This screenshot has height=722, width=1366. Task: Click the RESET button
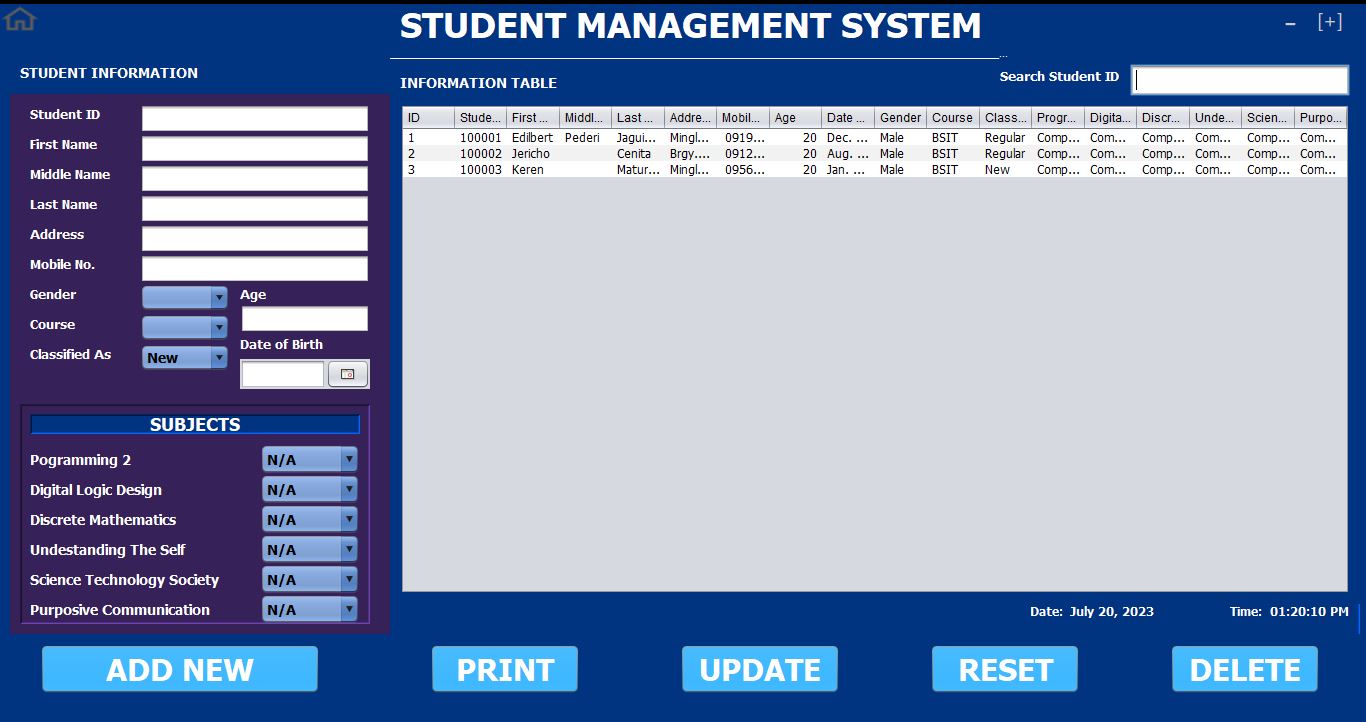pyautogui.click(x=1005, y=669)
